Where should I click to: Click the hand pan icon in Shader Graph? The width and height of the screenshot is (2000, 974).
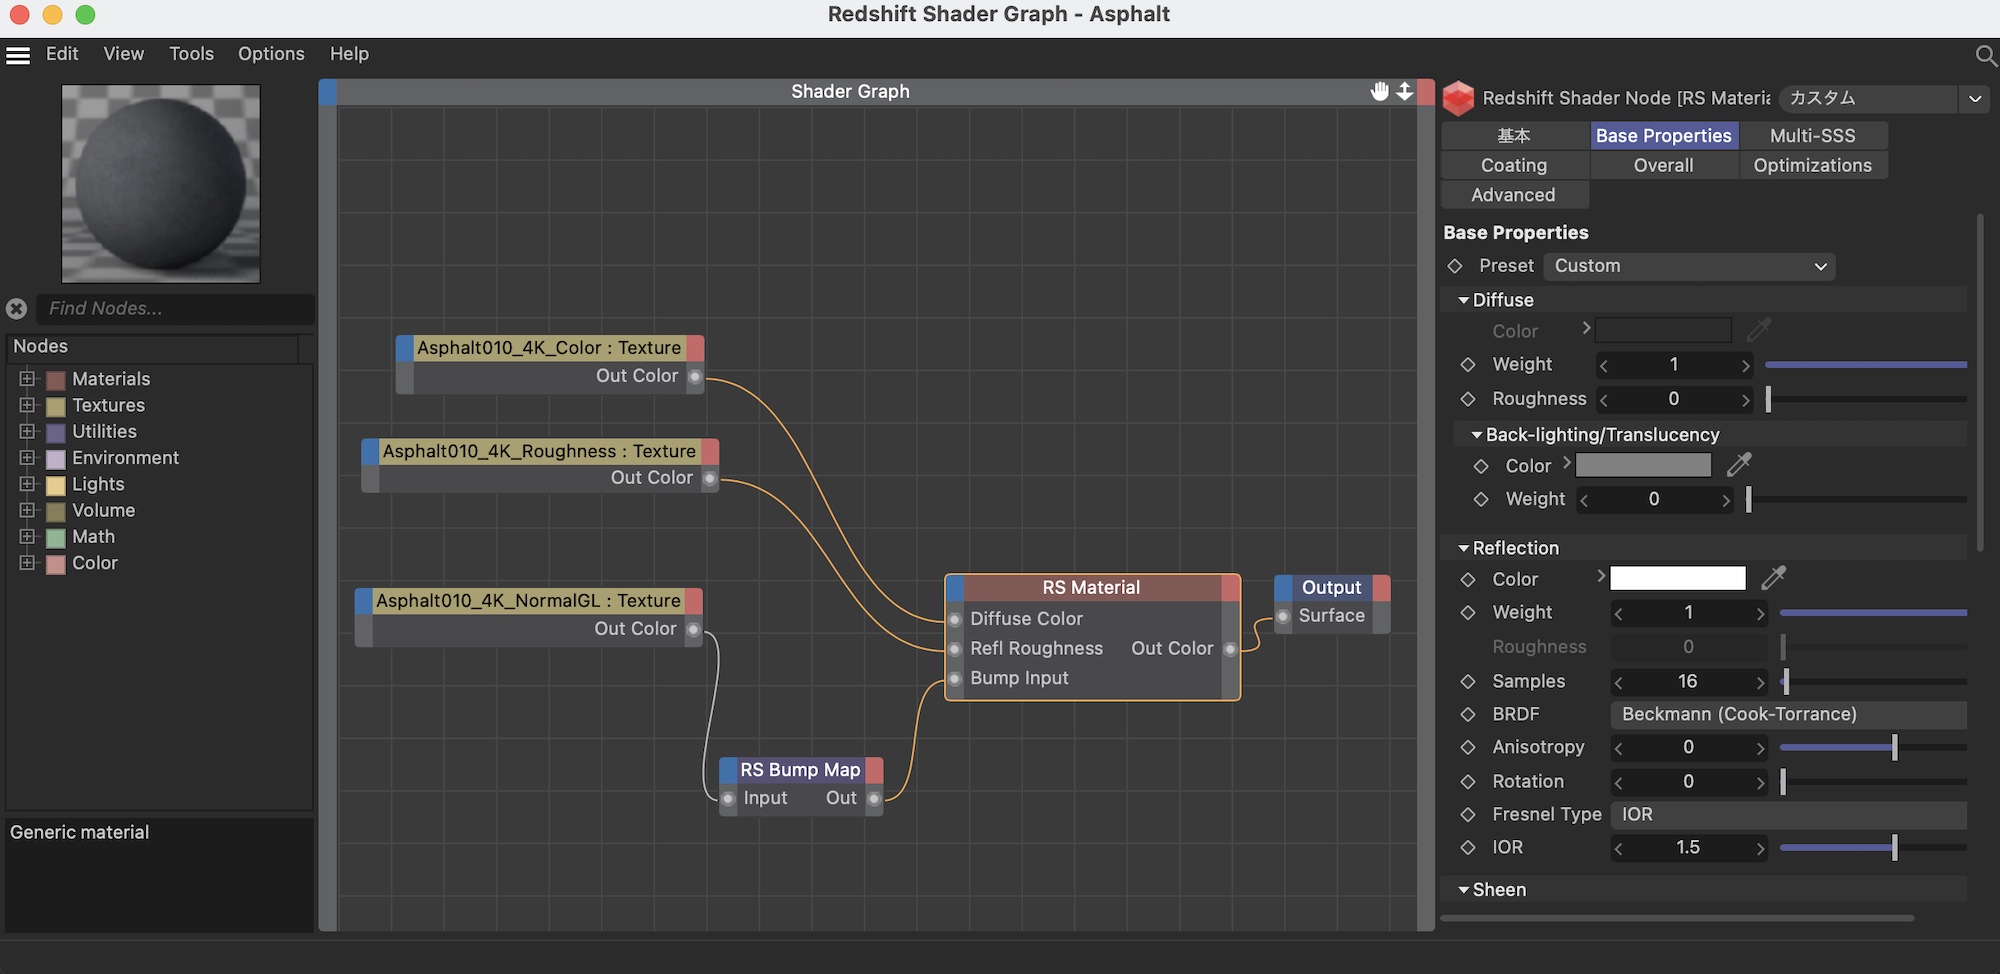[1380, 91]
